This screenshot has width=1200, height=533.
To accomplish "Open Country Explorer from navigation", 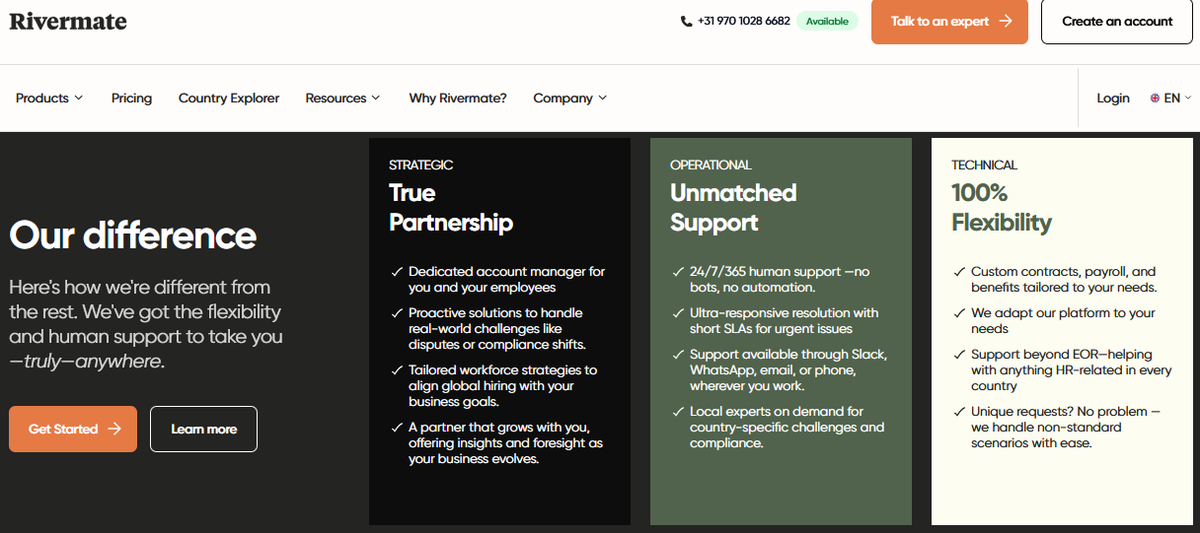I will pyautogui.click(x=229, y=98).
